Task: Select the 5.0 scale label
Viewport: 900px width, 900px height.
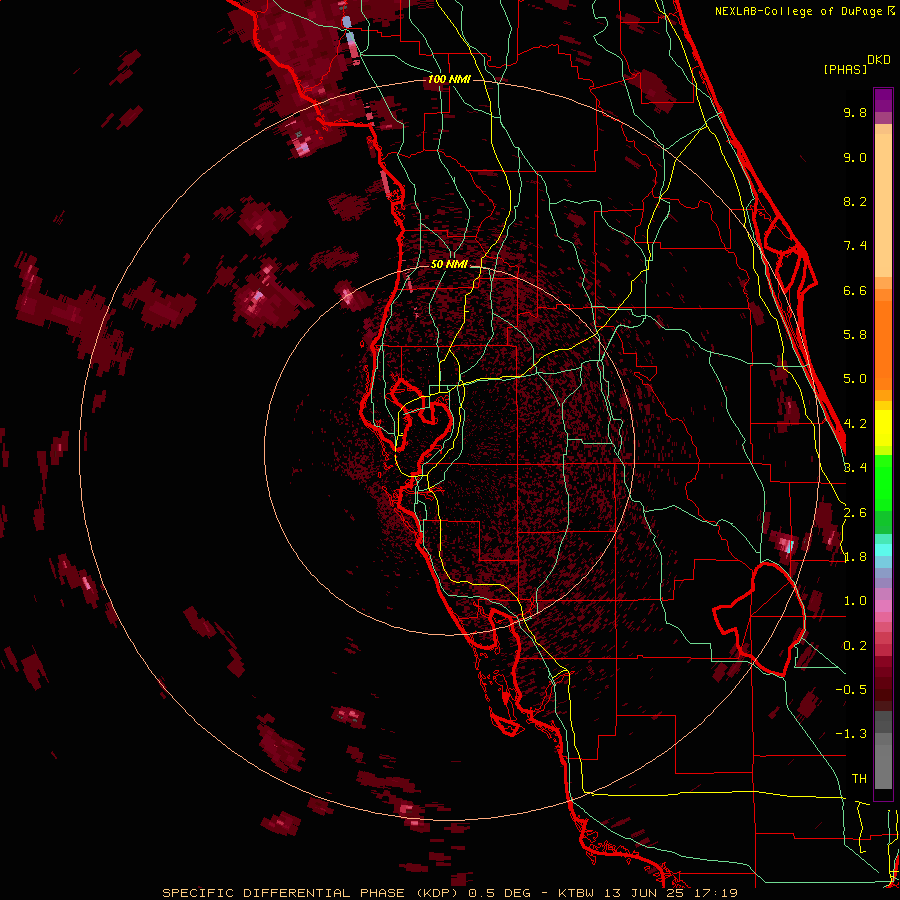Action: (855, 379)
